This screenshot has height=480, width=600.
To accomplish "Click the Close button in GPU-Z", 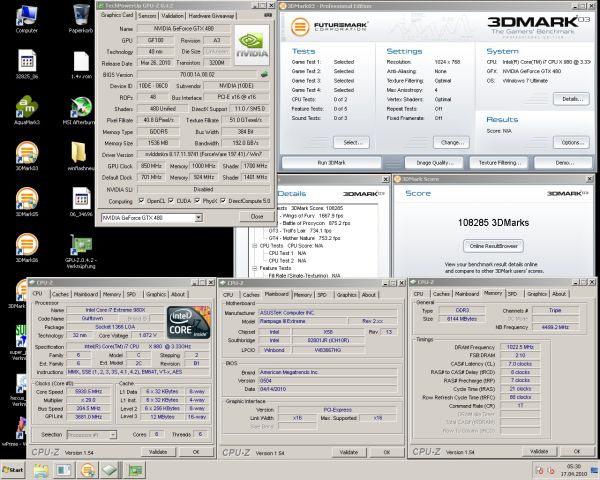I will point(256,216).
